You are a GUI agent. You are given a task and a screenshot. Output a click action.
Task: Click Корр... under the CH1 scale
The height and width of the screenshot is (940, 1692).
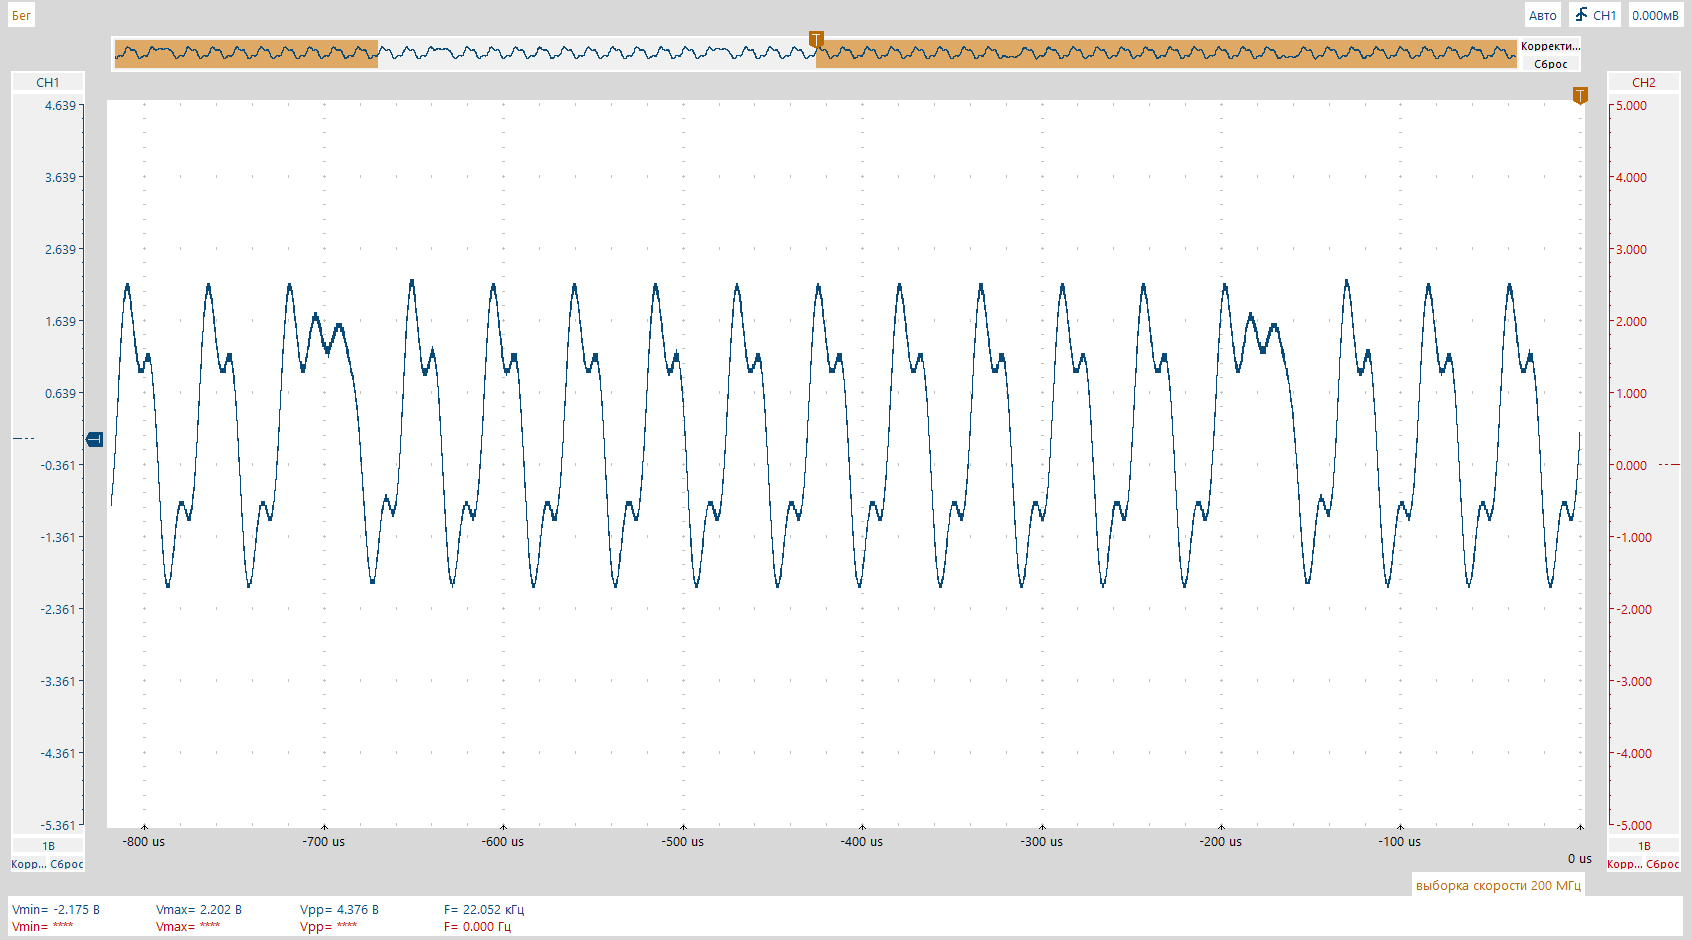pos(28,864)
